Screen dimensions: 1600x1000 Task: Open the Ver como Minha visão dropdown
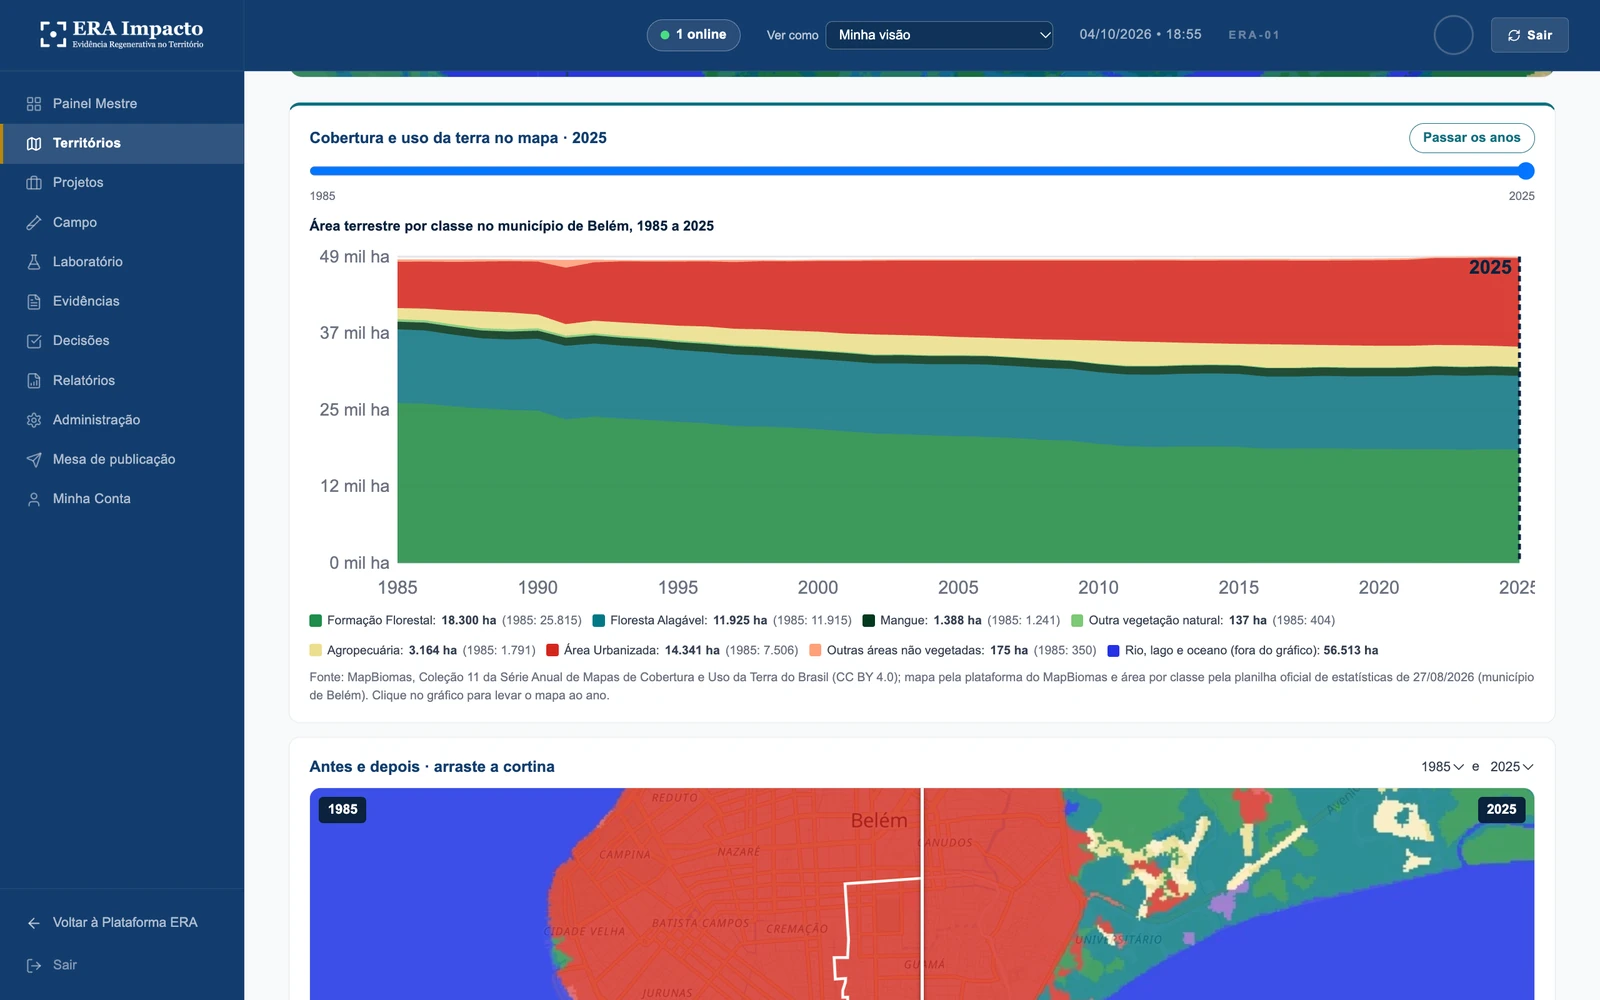(x=939, y=35)
